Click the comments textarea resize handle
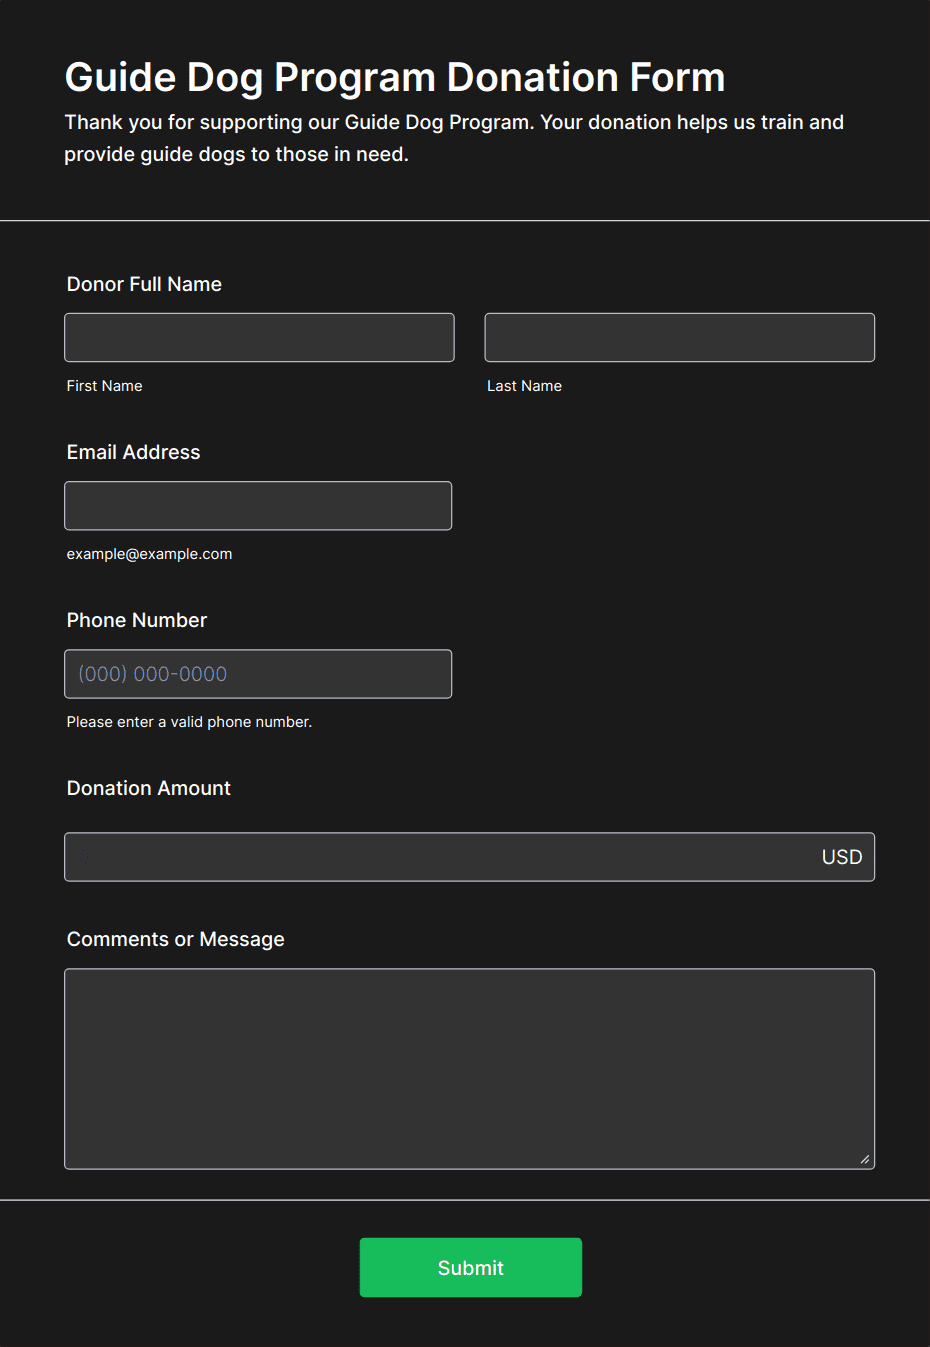The height and width of the screenshot is (1347, 930). pos(865,1159)
